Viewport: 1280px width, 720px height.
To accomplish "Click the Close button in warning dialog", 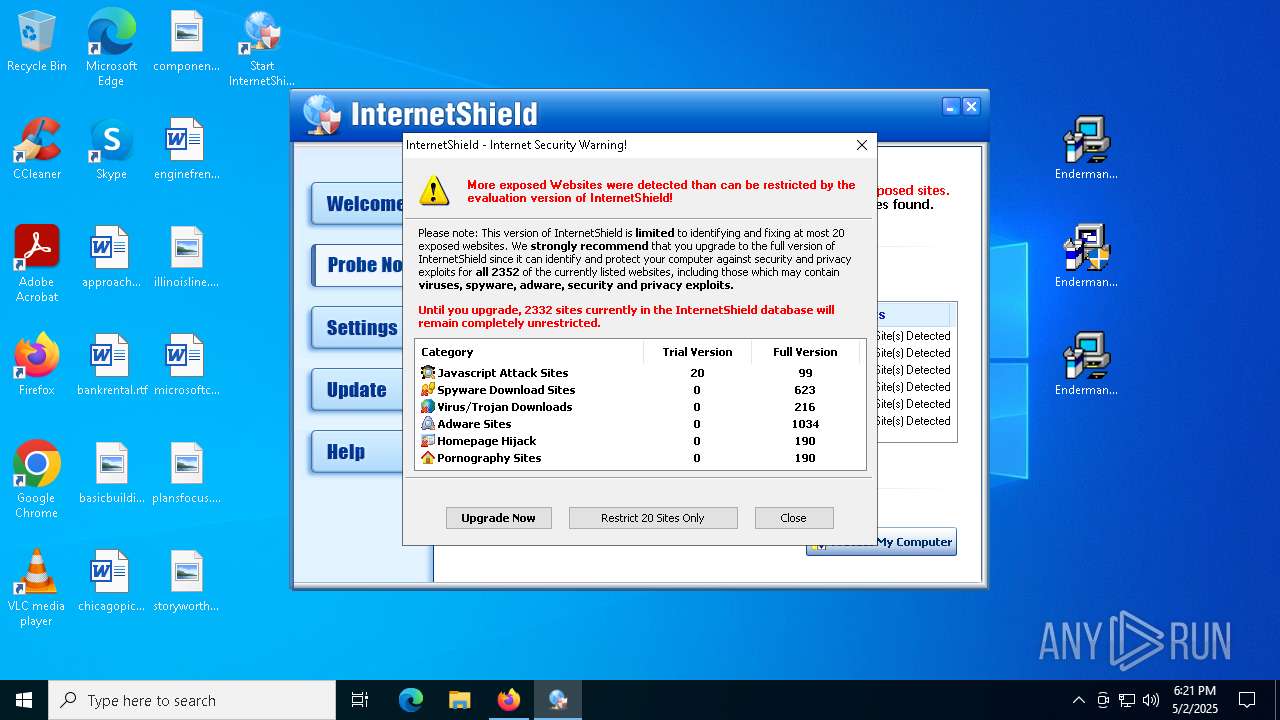I will (x=794, y=518).
